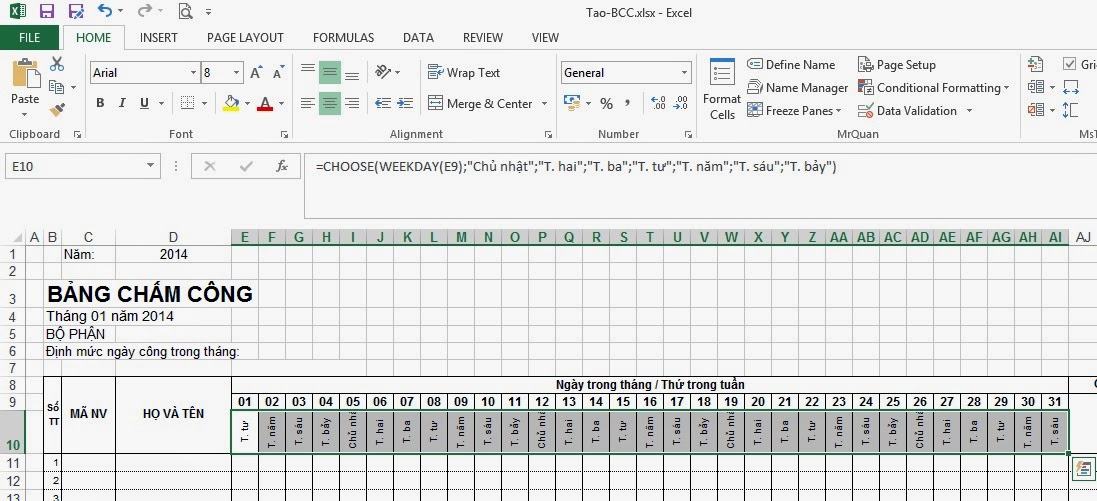This screenshot has width=1097, height=501.
Task: Select row 11 header
Action: [14, 463]
